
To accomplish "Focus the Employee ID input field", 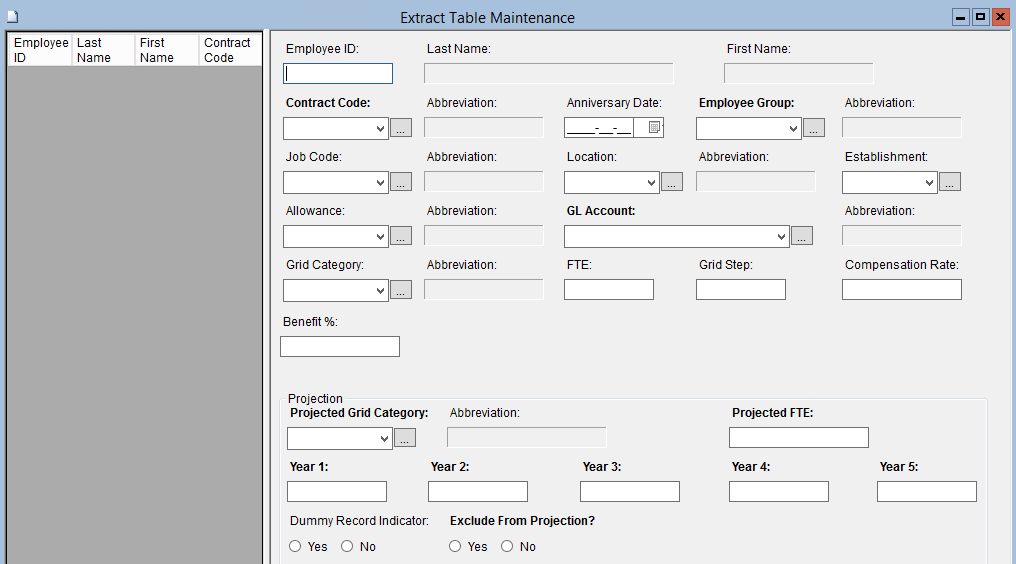I will (x=338, y=73).
